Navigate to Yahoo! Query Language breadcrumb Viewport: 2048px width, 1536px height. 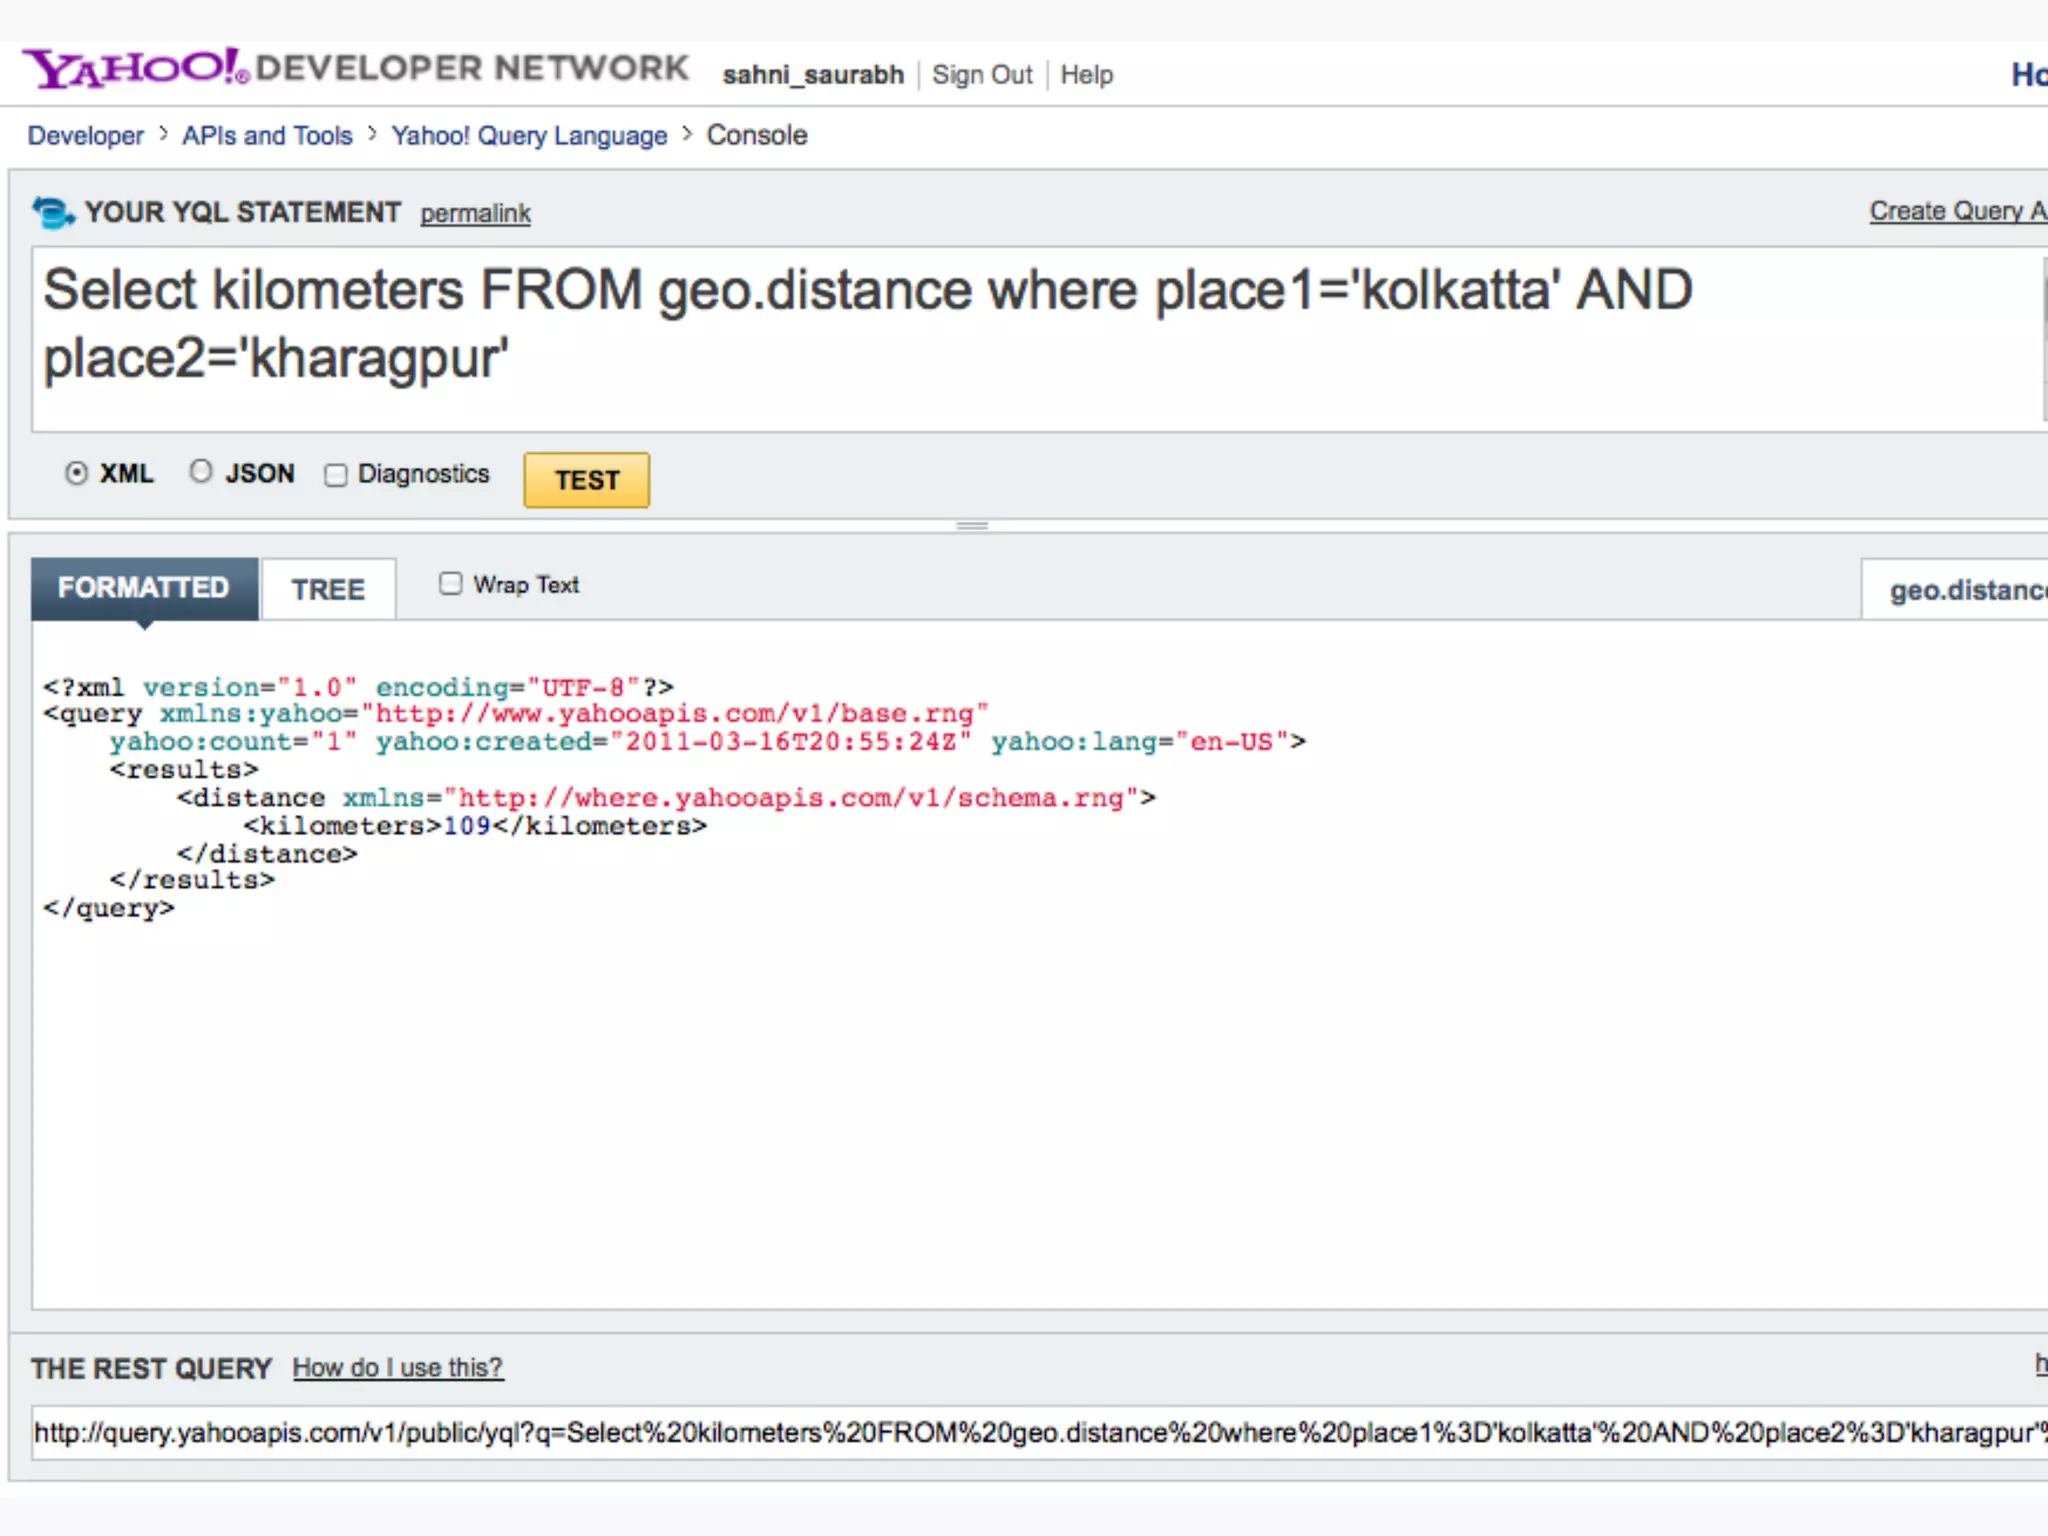(x=529, y=136)
